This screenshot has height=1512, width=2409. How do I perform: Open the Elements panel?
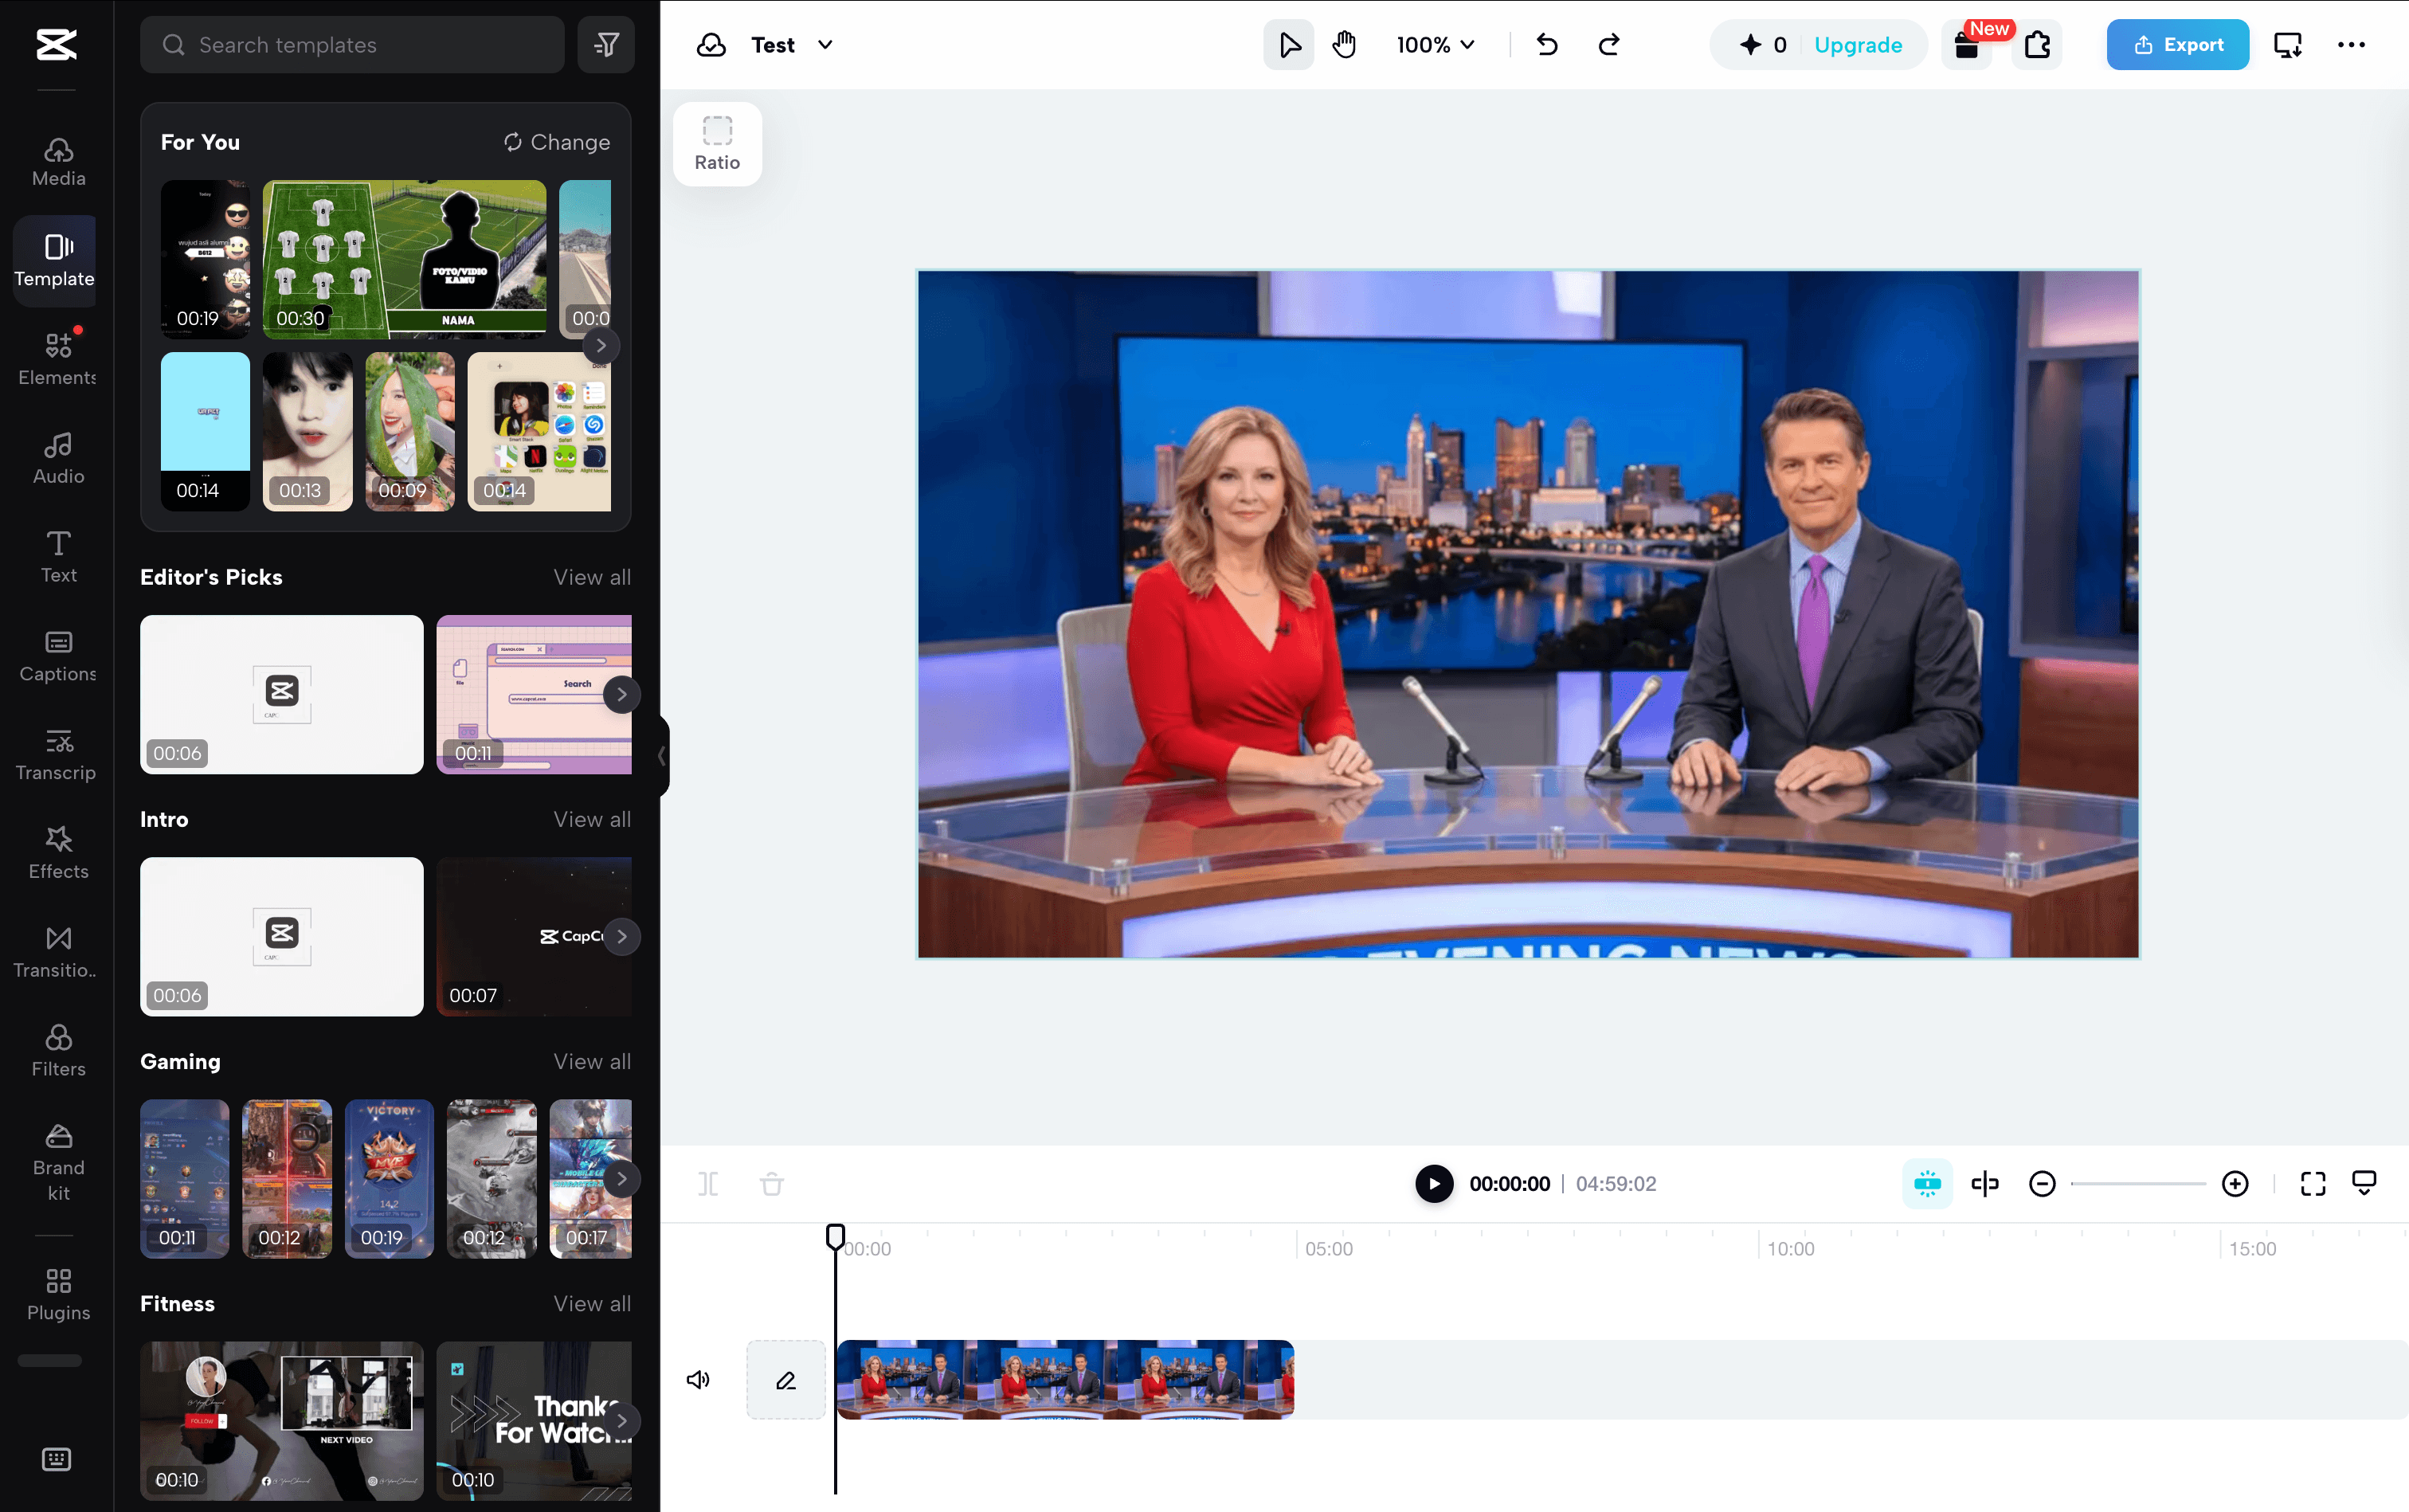click(58, 359)
